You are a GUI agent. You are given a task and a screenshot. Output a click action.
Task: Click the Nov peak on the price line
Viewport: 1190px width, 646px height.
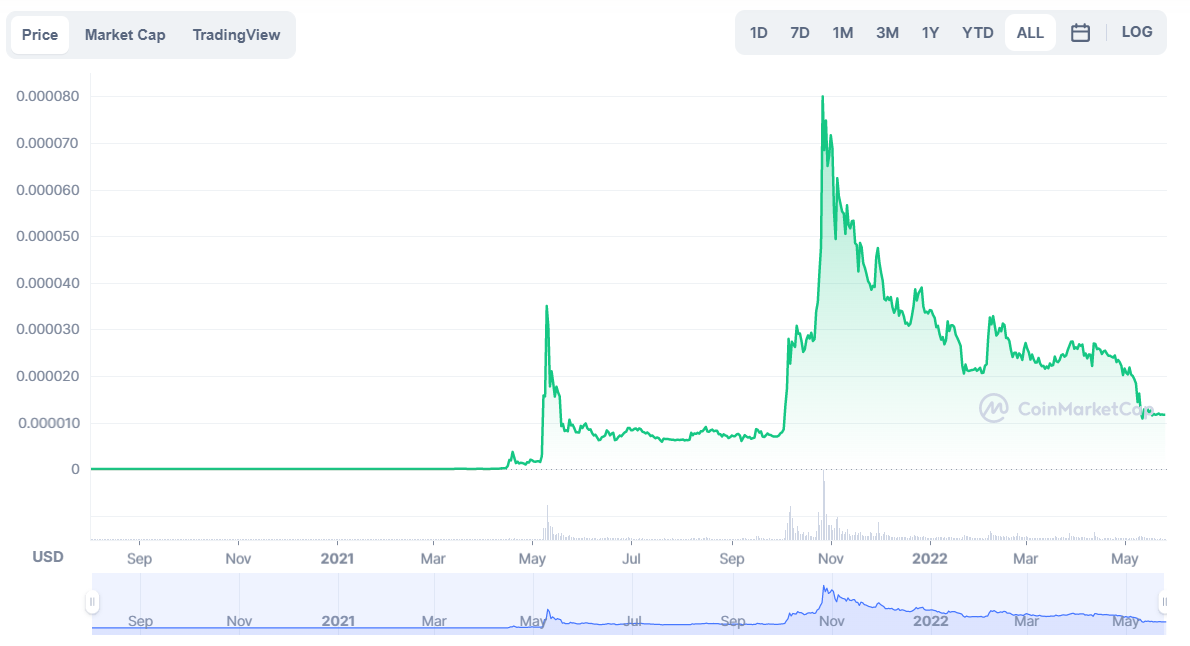coord(823,97)
